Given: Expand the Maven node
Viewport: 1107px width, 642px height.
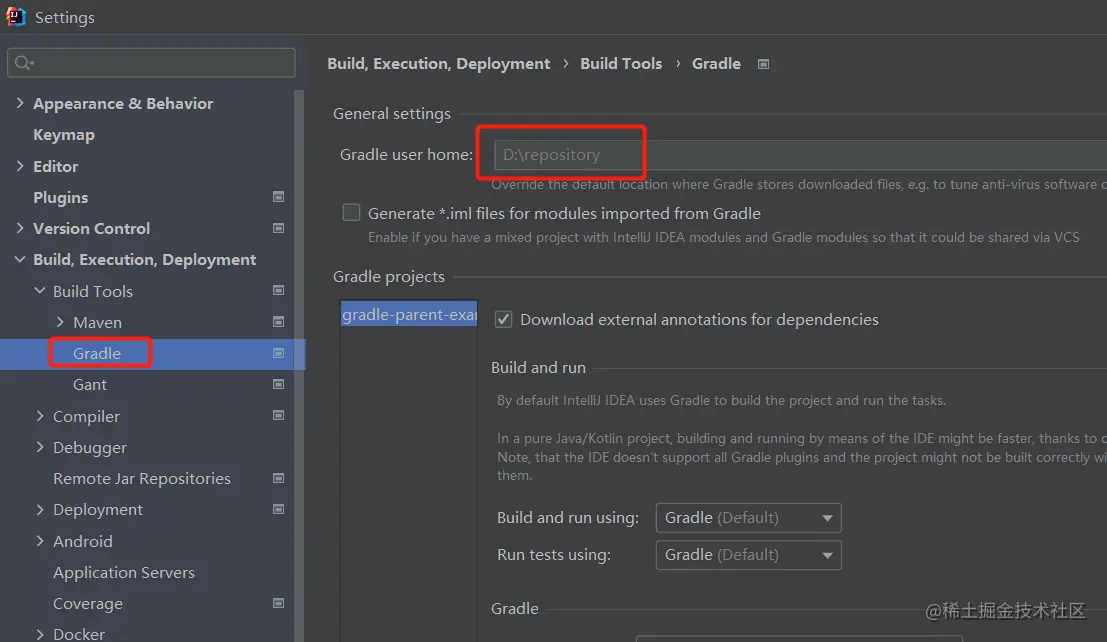Looking at the screenshot, I should [x=60, y=322].
